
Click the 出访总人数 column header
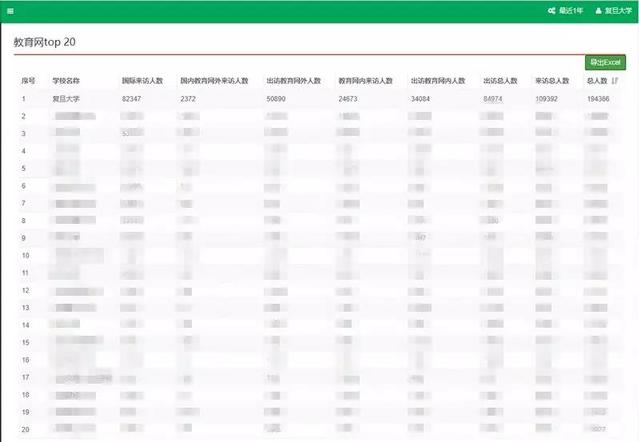500,80
